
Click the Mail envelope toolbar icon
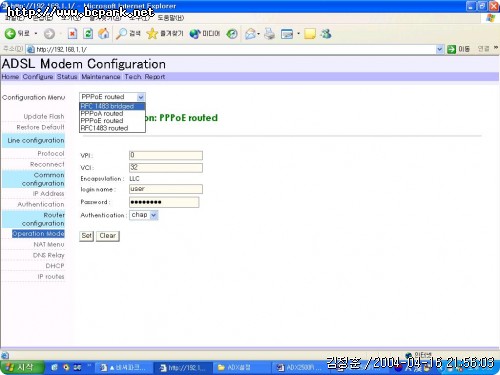[x=250, y=34]
